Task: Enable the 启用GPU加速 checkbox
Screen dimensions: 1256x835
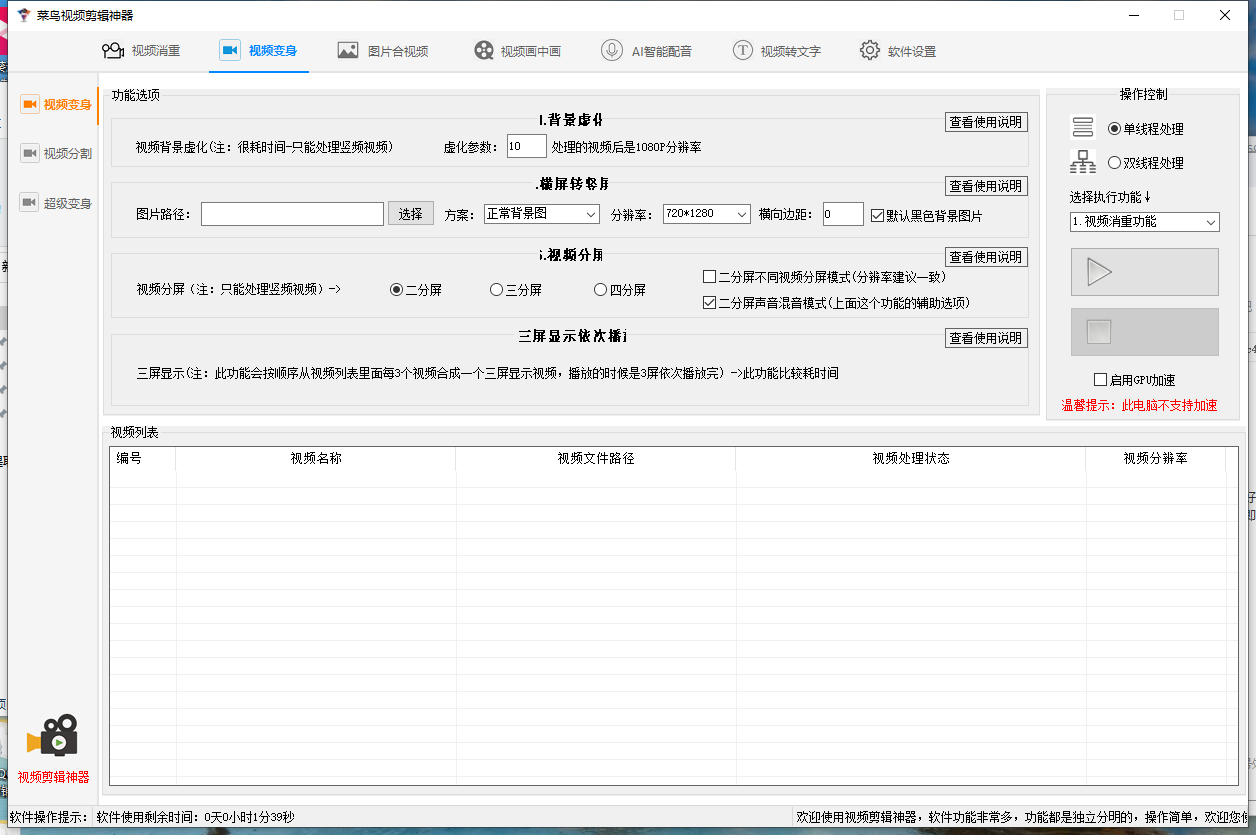Action: (1101, 380)
